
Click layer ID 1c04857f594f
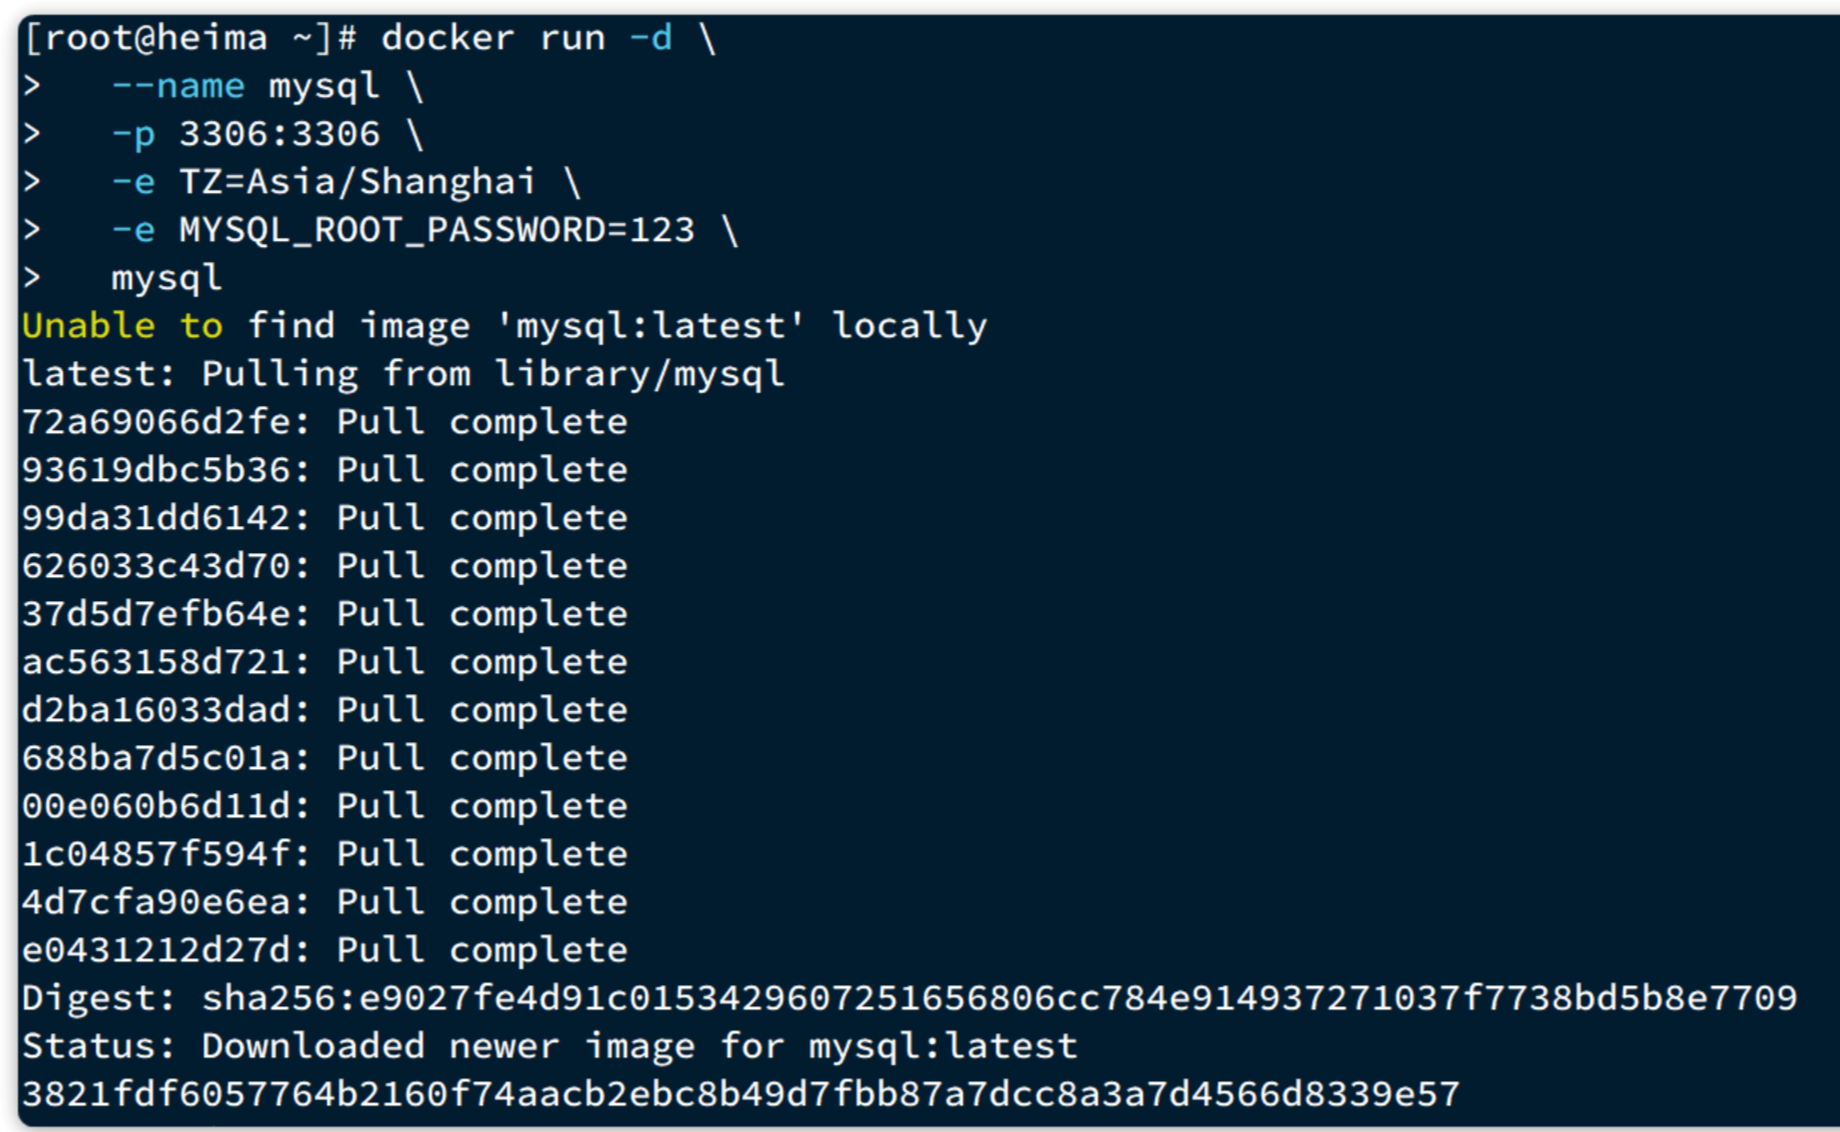pyautogui.click(x=157, y=854)
